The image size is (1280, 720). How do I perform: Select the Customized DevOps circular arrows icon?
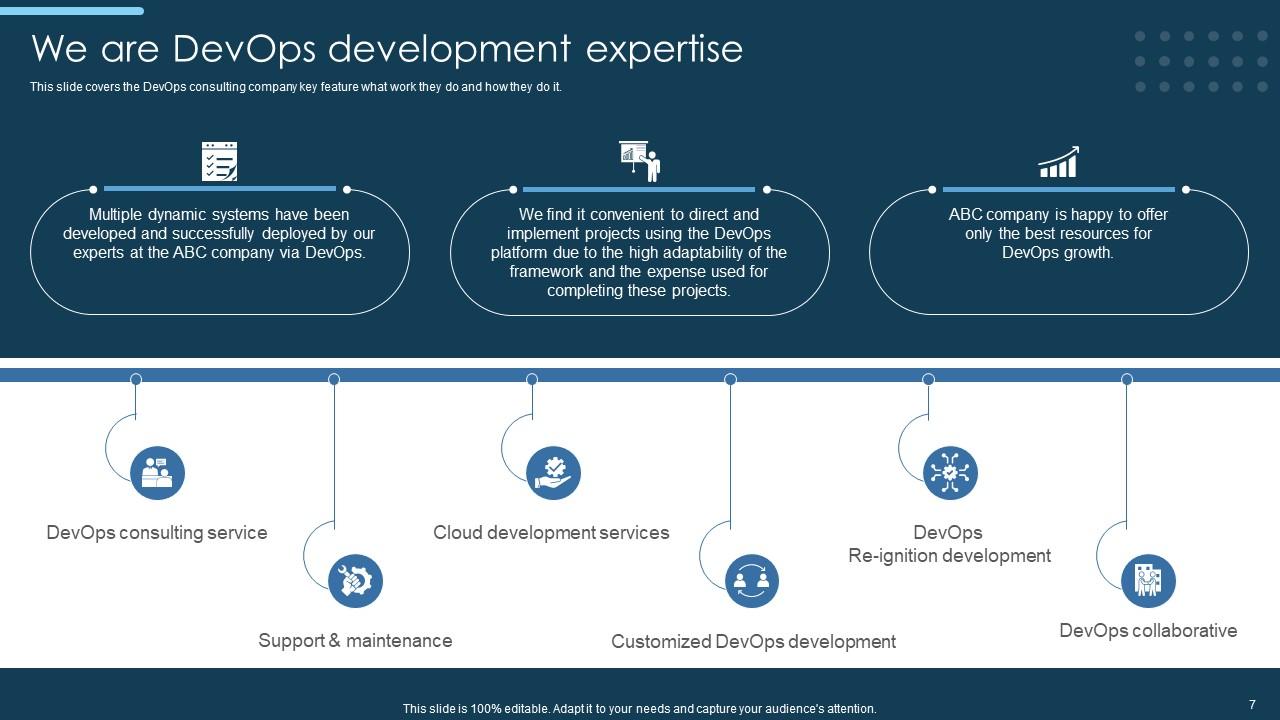click(750, 580)
